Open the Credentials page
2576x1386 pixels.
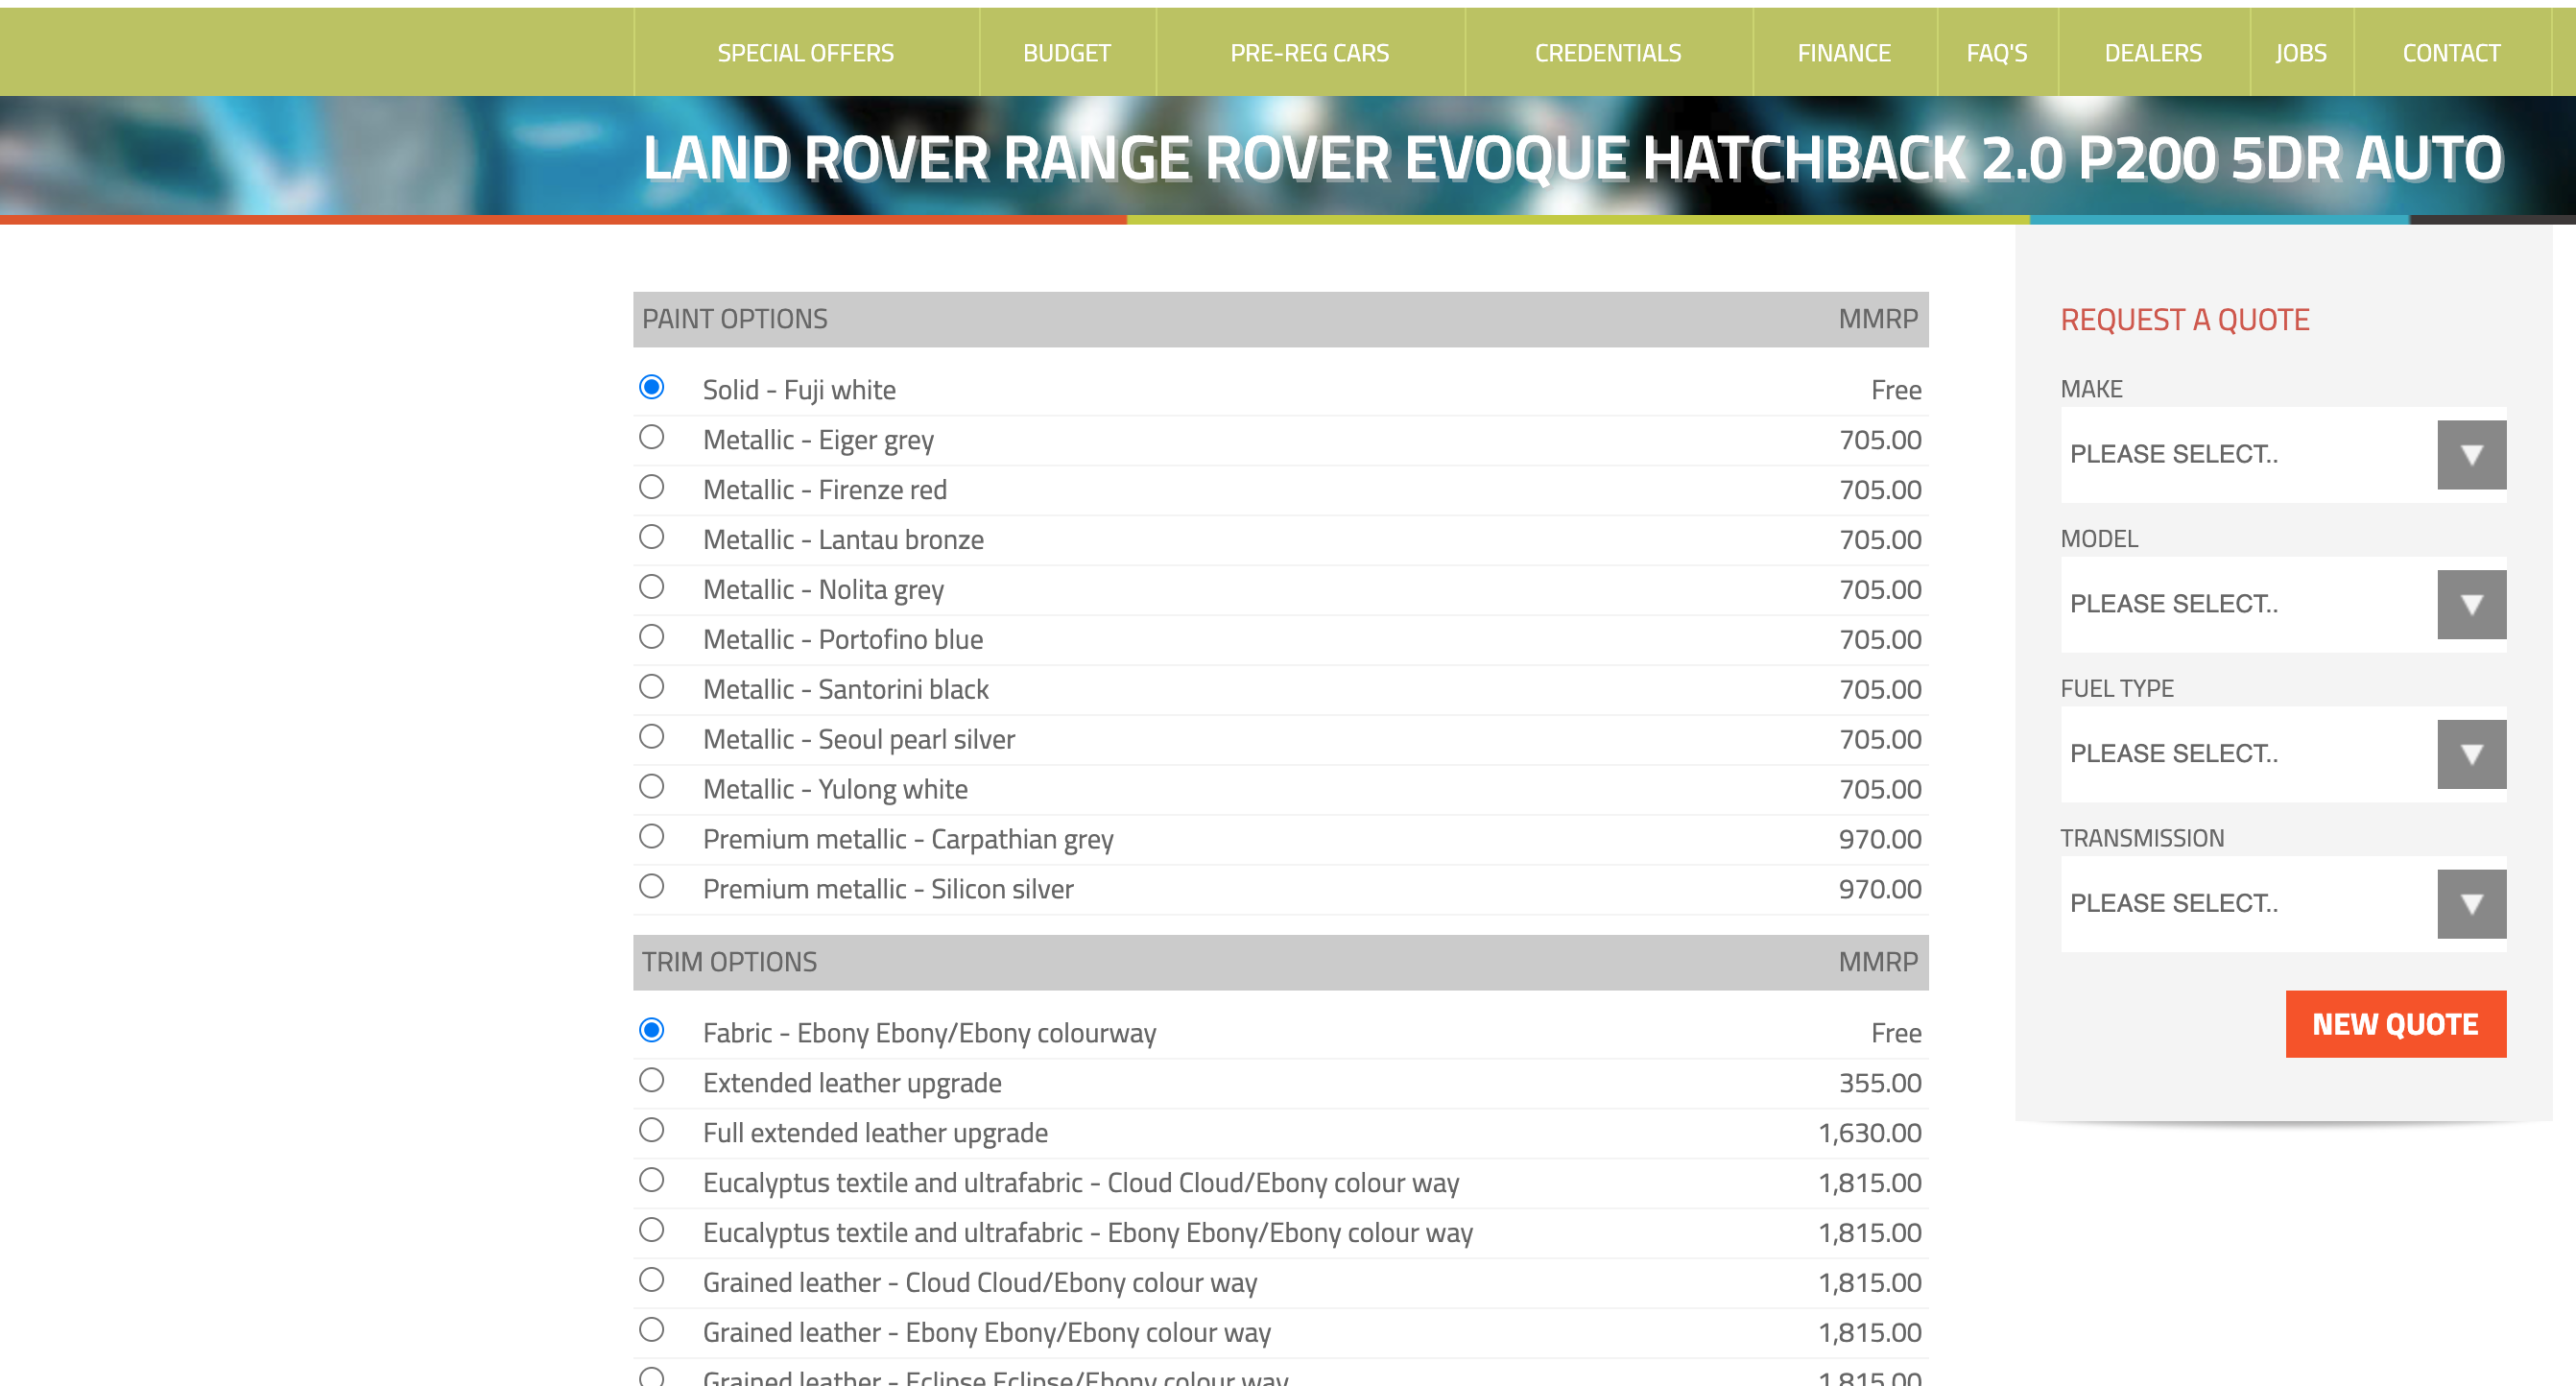tap(1607, 53)
